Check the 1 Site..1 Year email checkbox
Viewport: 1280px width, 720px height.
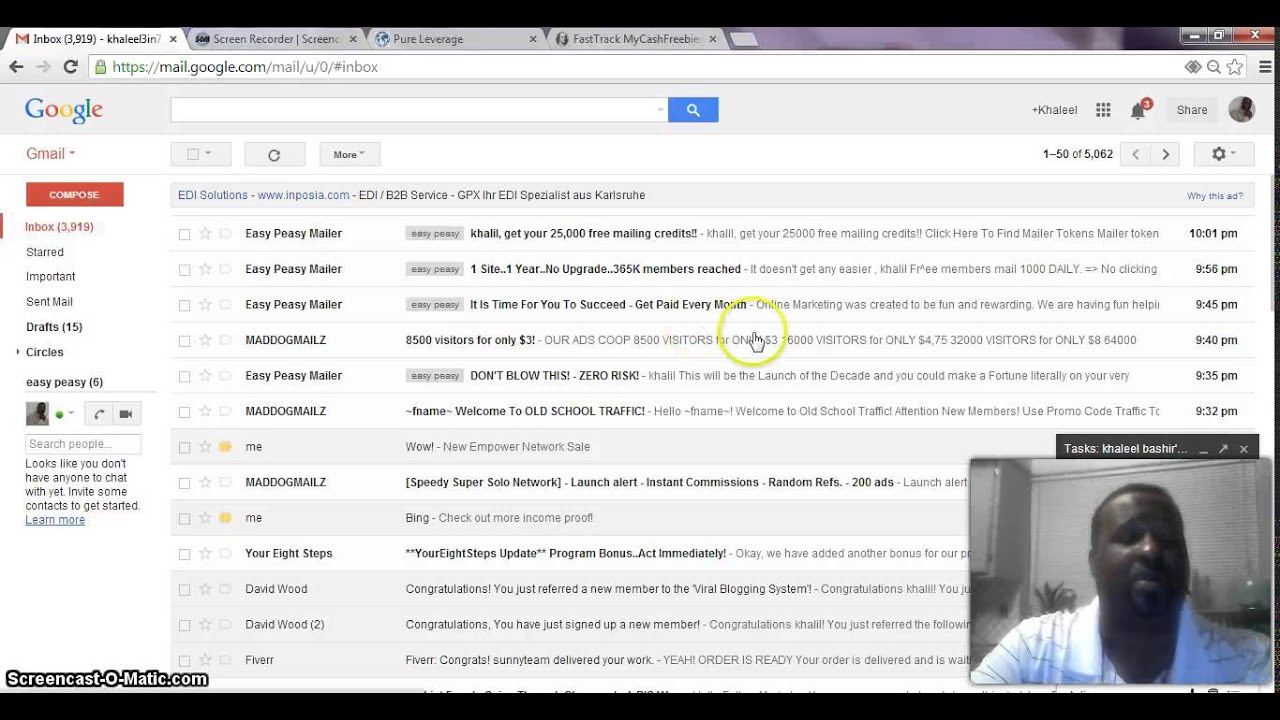pos(184,269)
